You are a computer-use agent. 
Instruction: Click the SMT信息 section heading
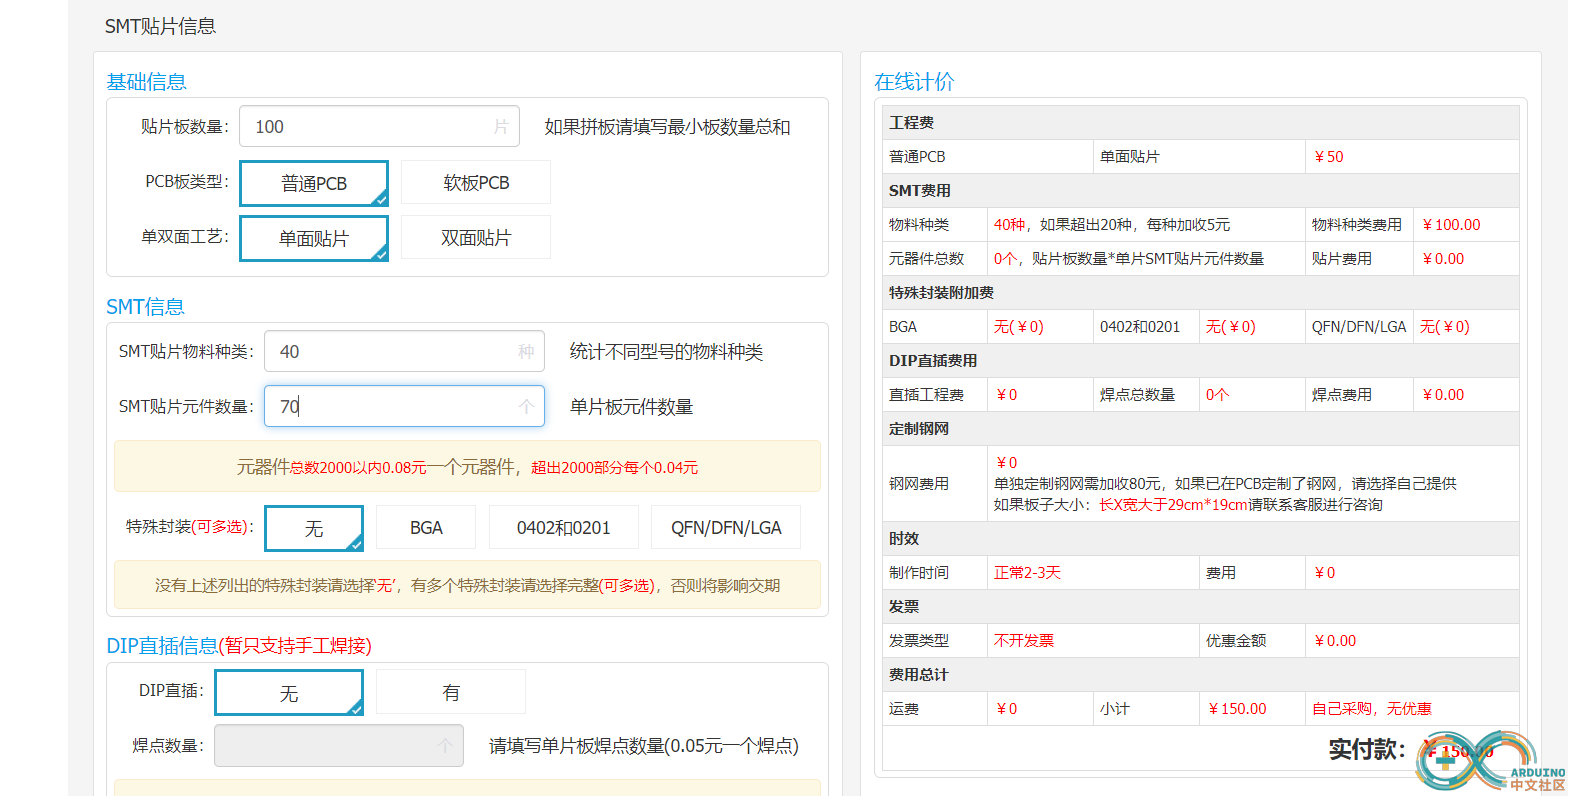146,307
